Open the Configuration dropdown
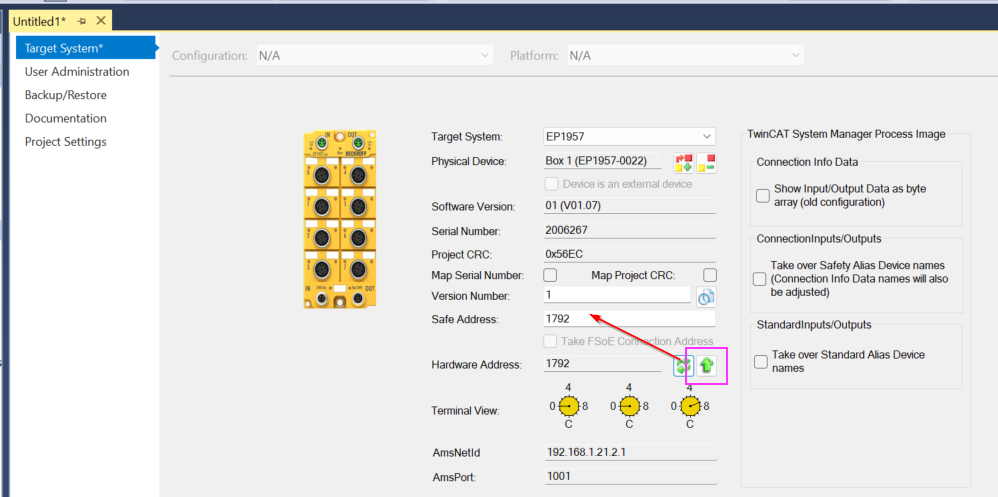Screen dimensions: 998x497 pyautogui.click(x=374, y=55)
